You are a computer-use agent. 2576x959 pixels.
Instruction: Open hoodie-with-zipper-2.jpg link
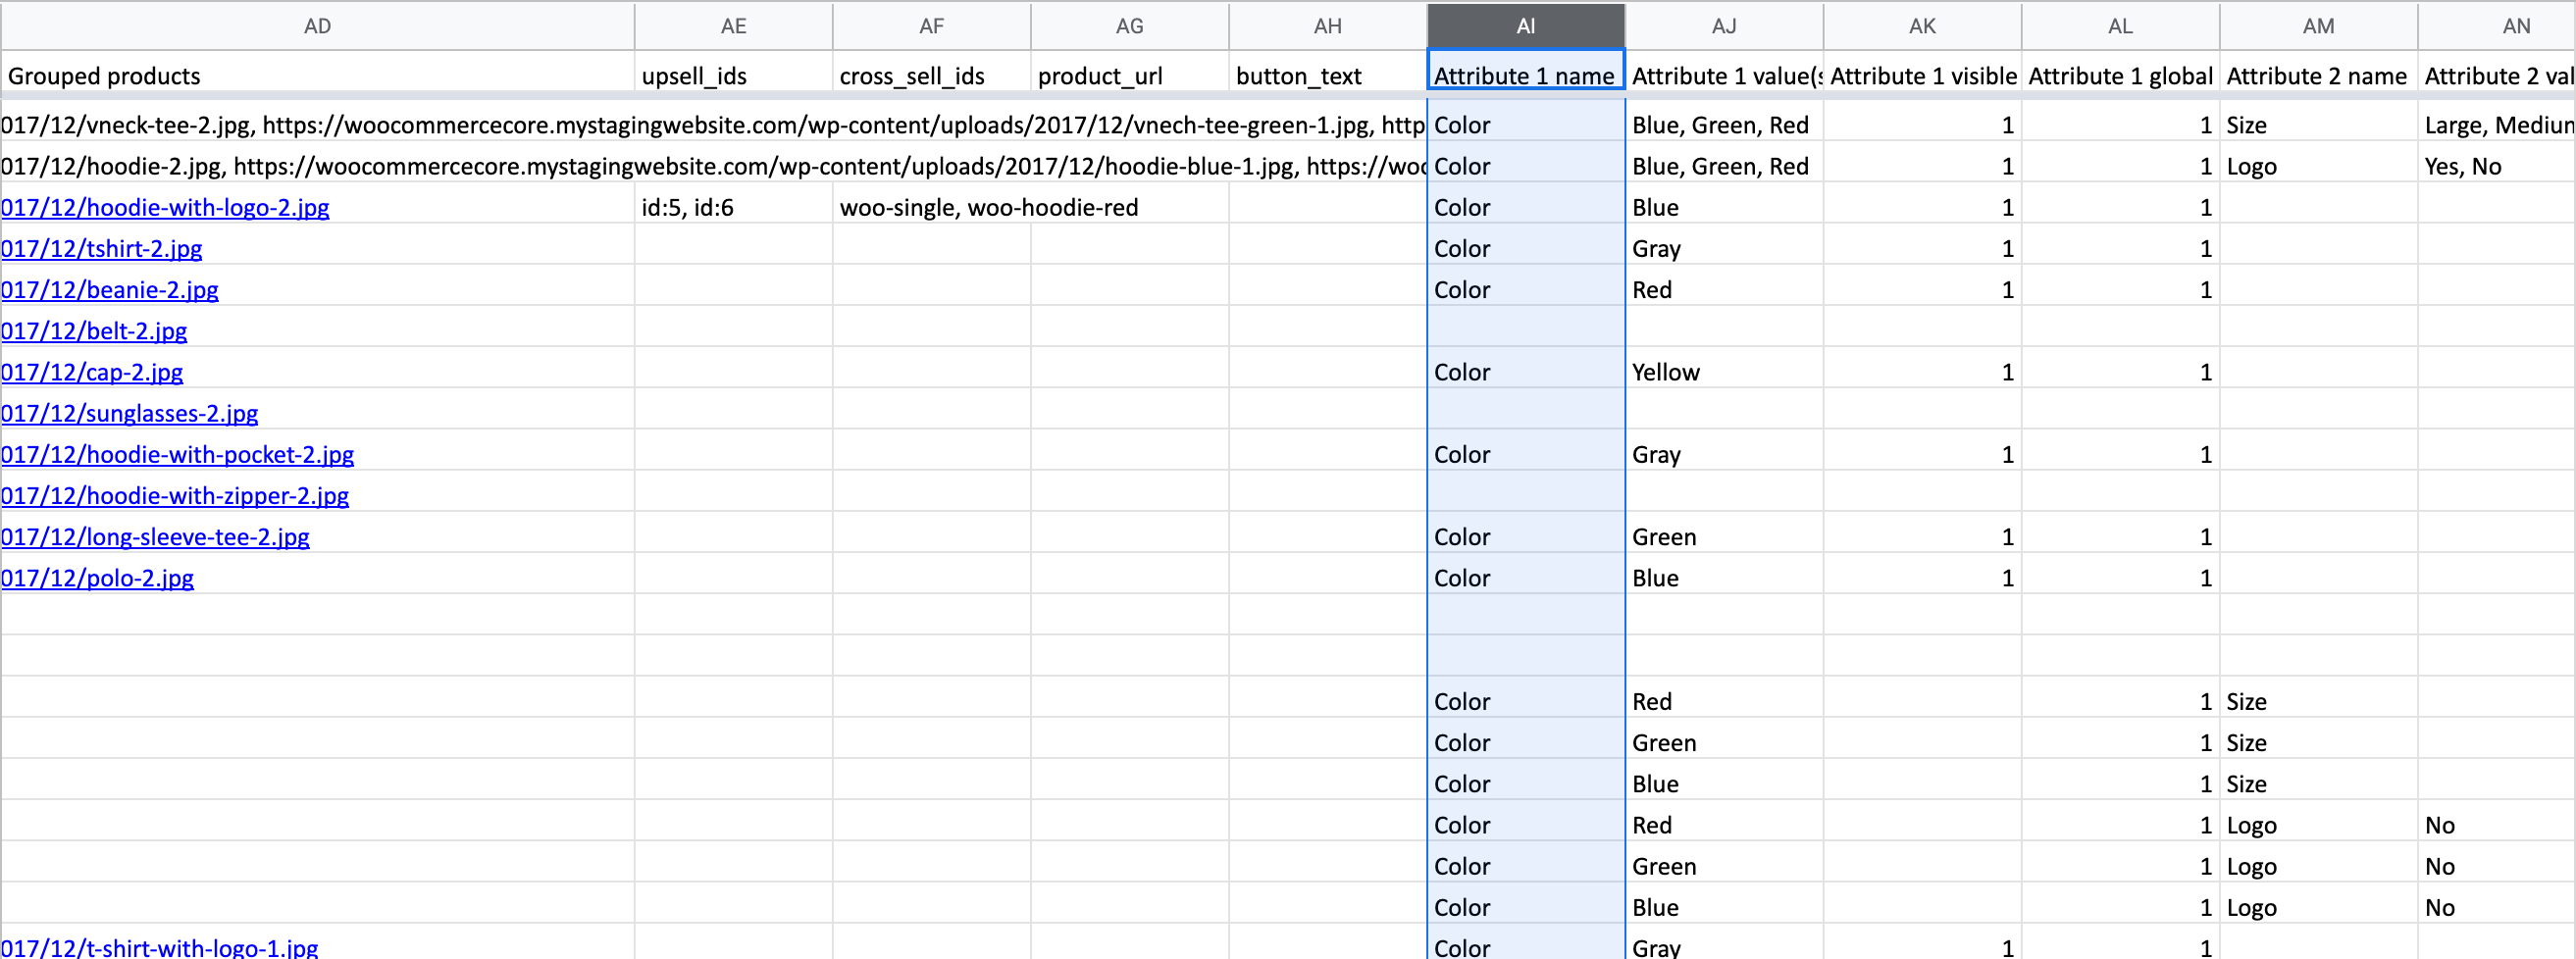click(176, 496)
